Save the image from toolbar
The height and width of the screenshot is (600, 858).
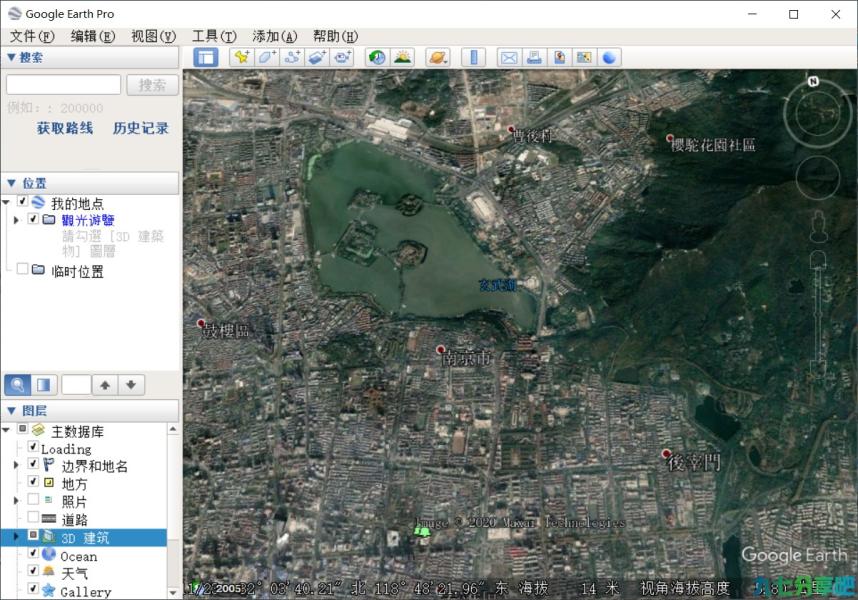(559, 57)
